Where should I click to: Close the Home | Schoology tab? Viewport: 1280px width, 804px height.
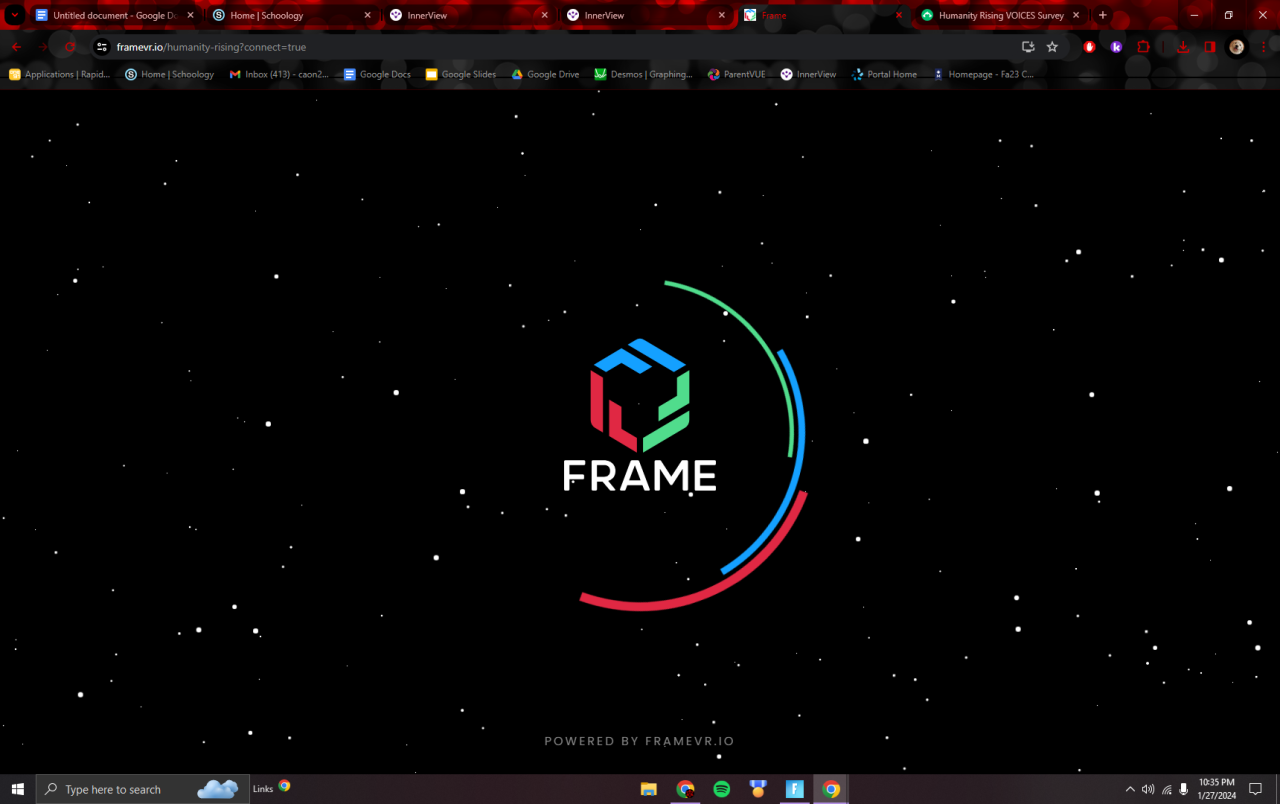(x=367, y=15)
